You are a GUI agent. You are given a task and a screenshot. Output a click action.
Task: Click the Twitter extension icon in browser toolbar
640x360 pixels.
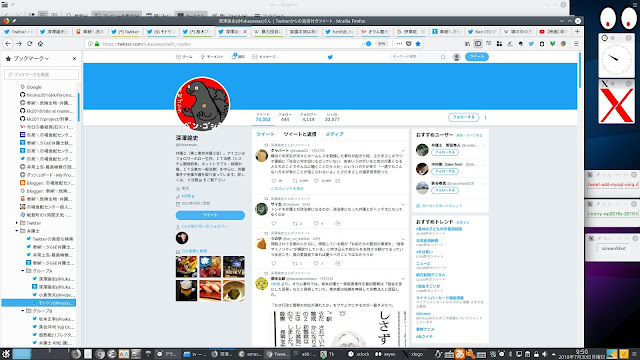tap(531, 44)
